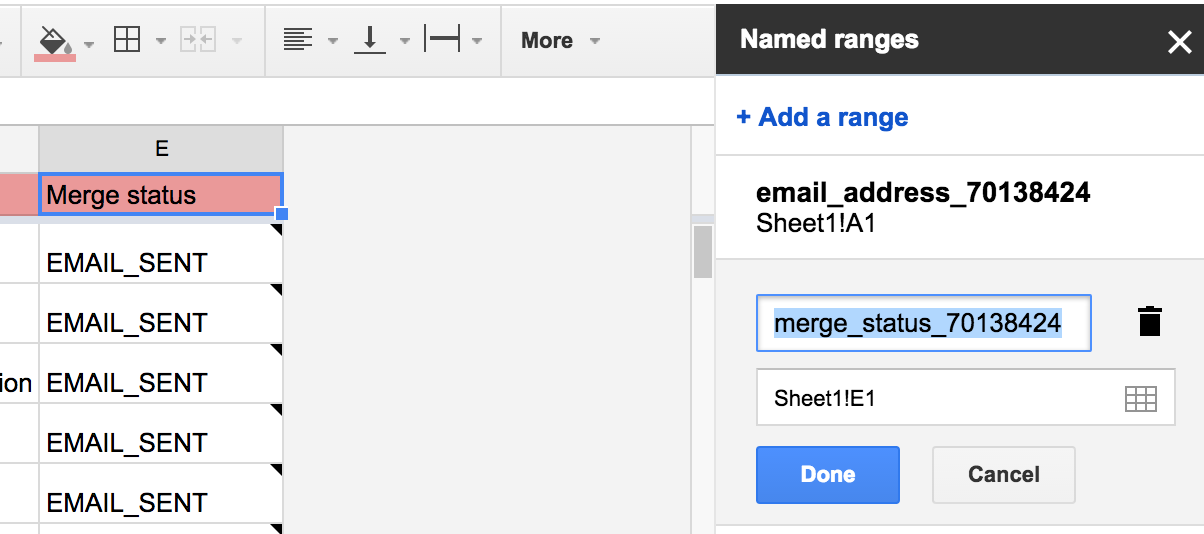Delete named range with trash icon

pyautogui.click(x=1150, y=322)
